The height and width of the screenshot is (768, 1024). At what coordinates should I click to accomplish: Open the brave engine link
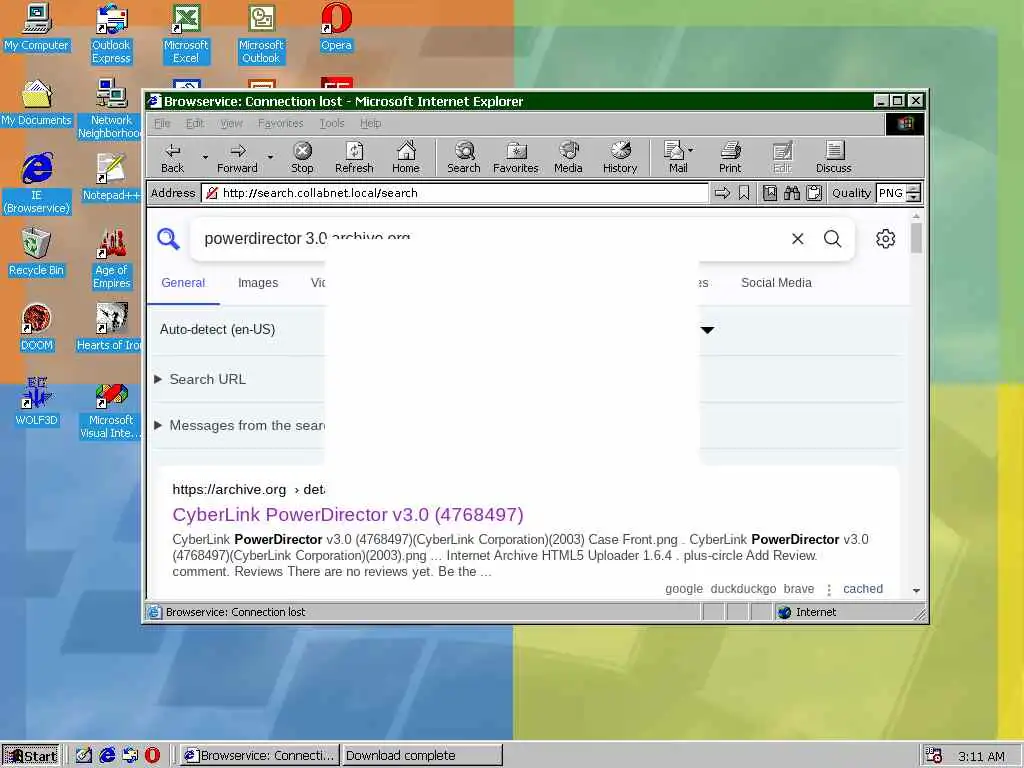[x=799, y=588]
